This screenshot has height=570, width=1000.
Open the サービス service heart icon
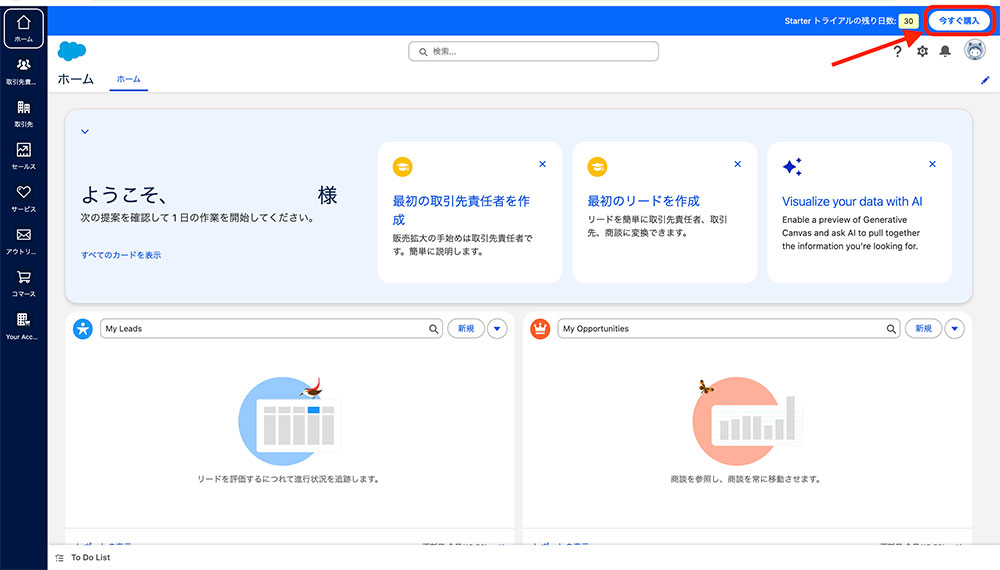[23, 197]
